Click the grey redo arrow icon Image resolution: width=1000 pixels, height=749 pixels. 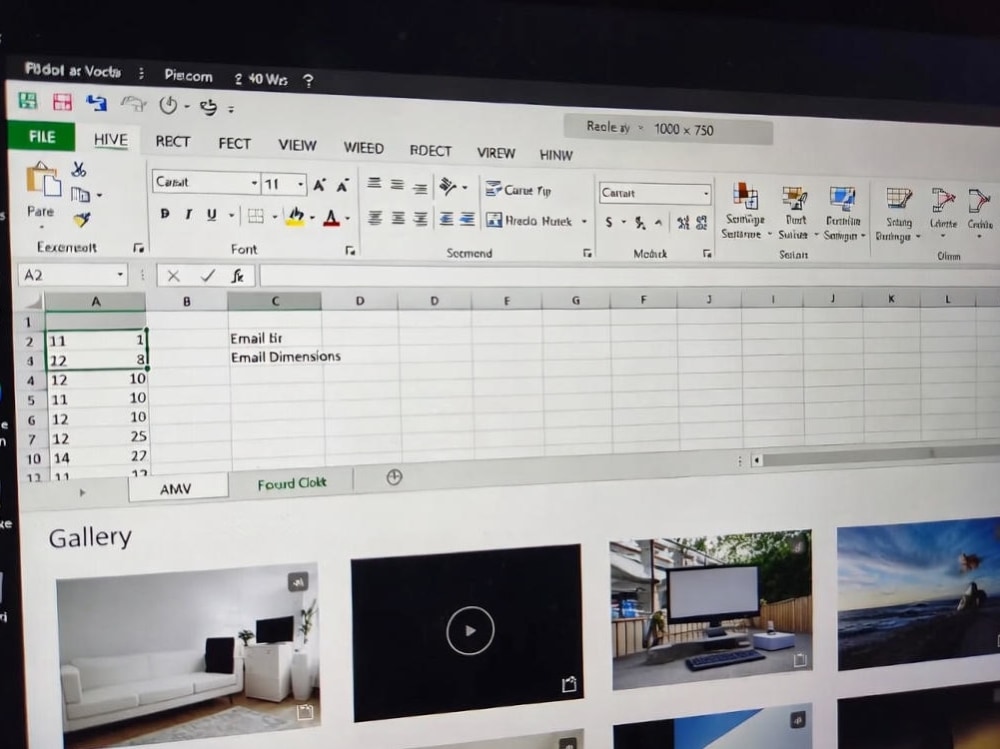[133, 104]
